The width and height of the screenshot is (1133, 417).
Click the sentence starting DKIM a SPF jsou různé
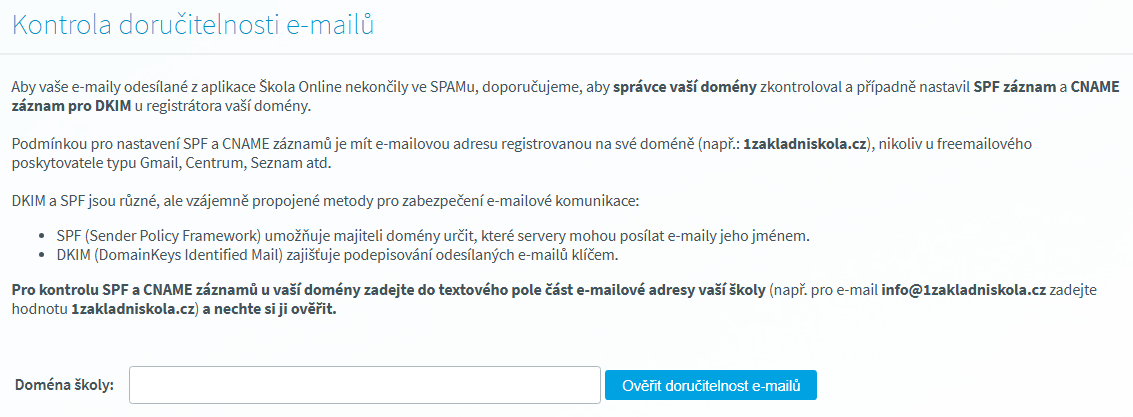point(326,199)
